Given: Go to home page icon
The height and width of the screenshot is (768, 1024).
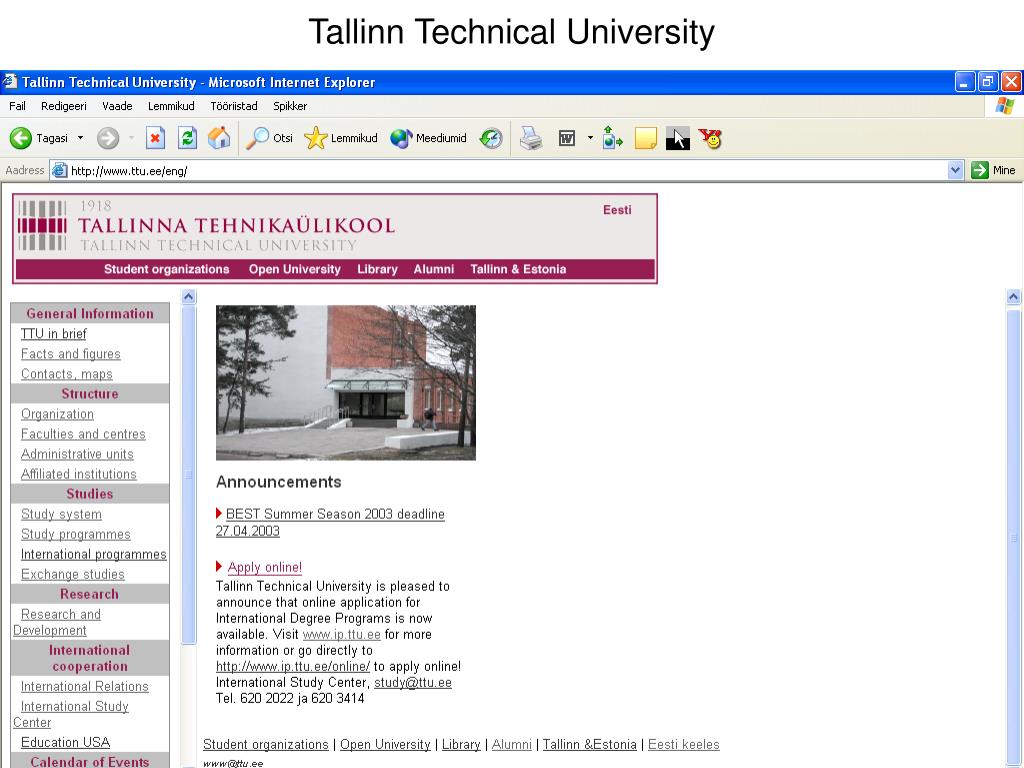Looking at the screenshot, I should coord(219,138).
